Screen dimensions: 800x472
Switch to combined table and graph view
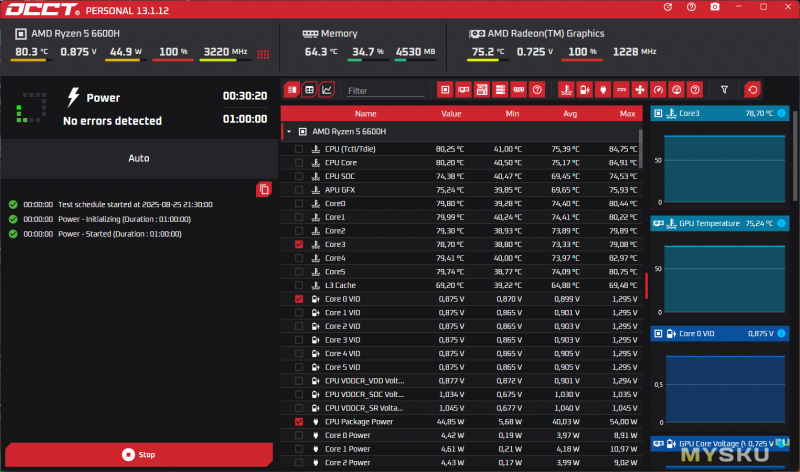tap(292, 90)
